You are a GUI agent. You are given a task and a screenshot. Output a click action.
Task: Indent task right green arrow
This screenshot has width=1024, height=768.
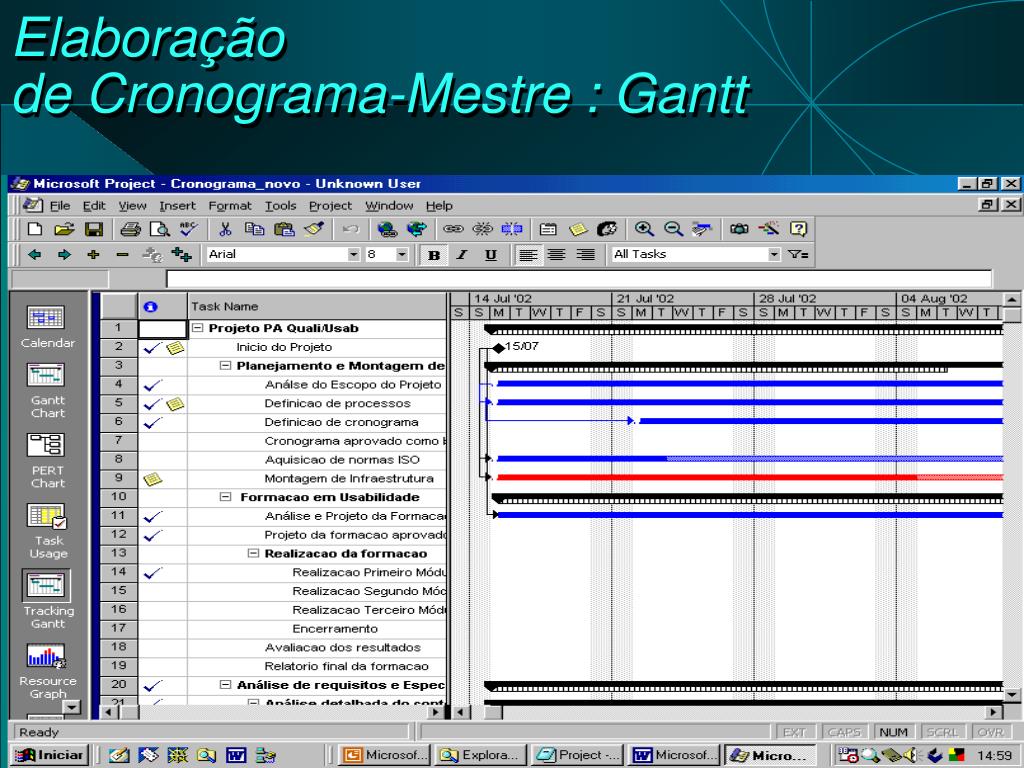[64, 255]
